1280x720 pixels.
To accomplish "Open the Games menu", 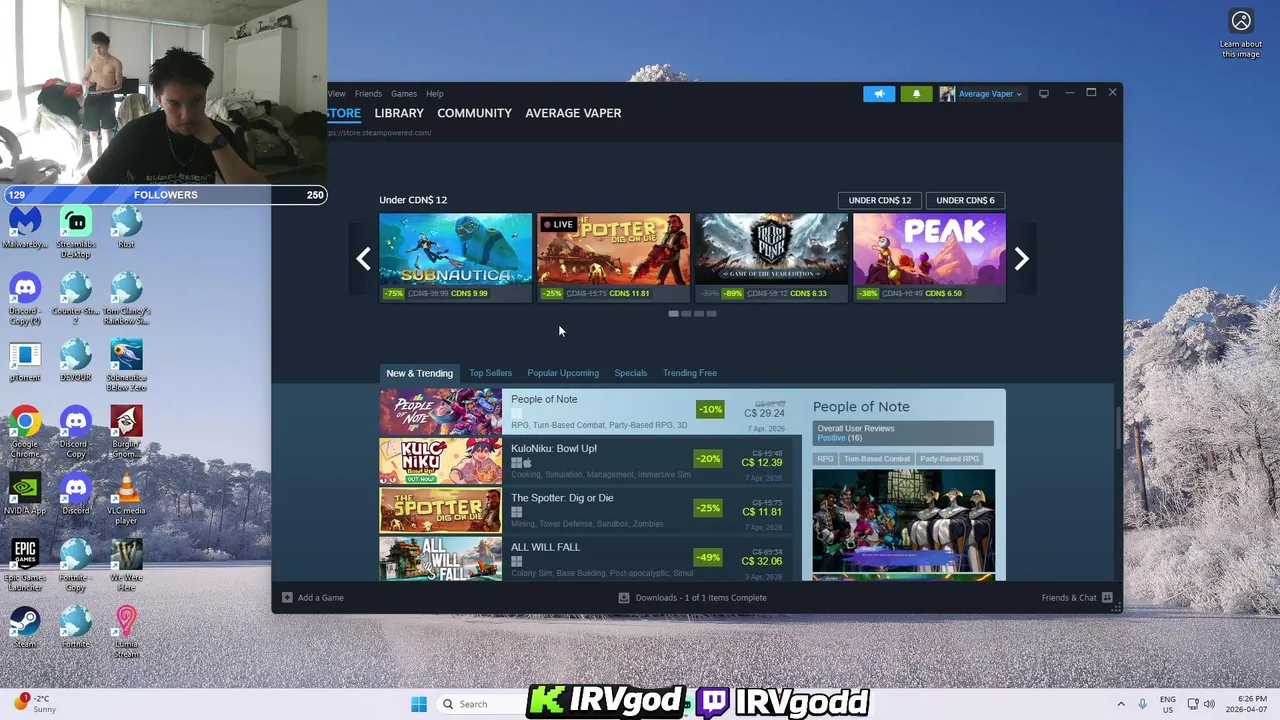I will (404, 94).
